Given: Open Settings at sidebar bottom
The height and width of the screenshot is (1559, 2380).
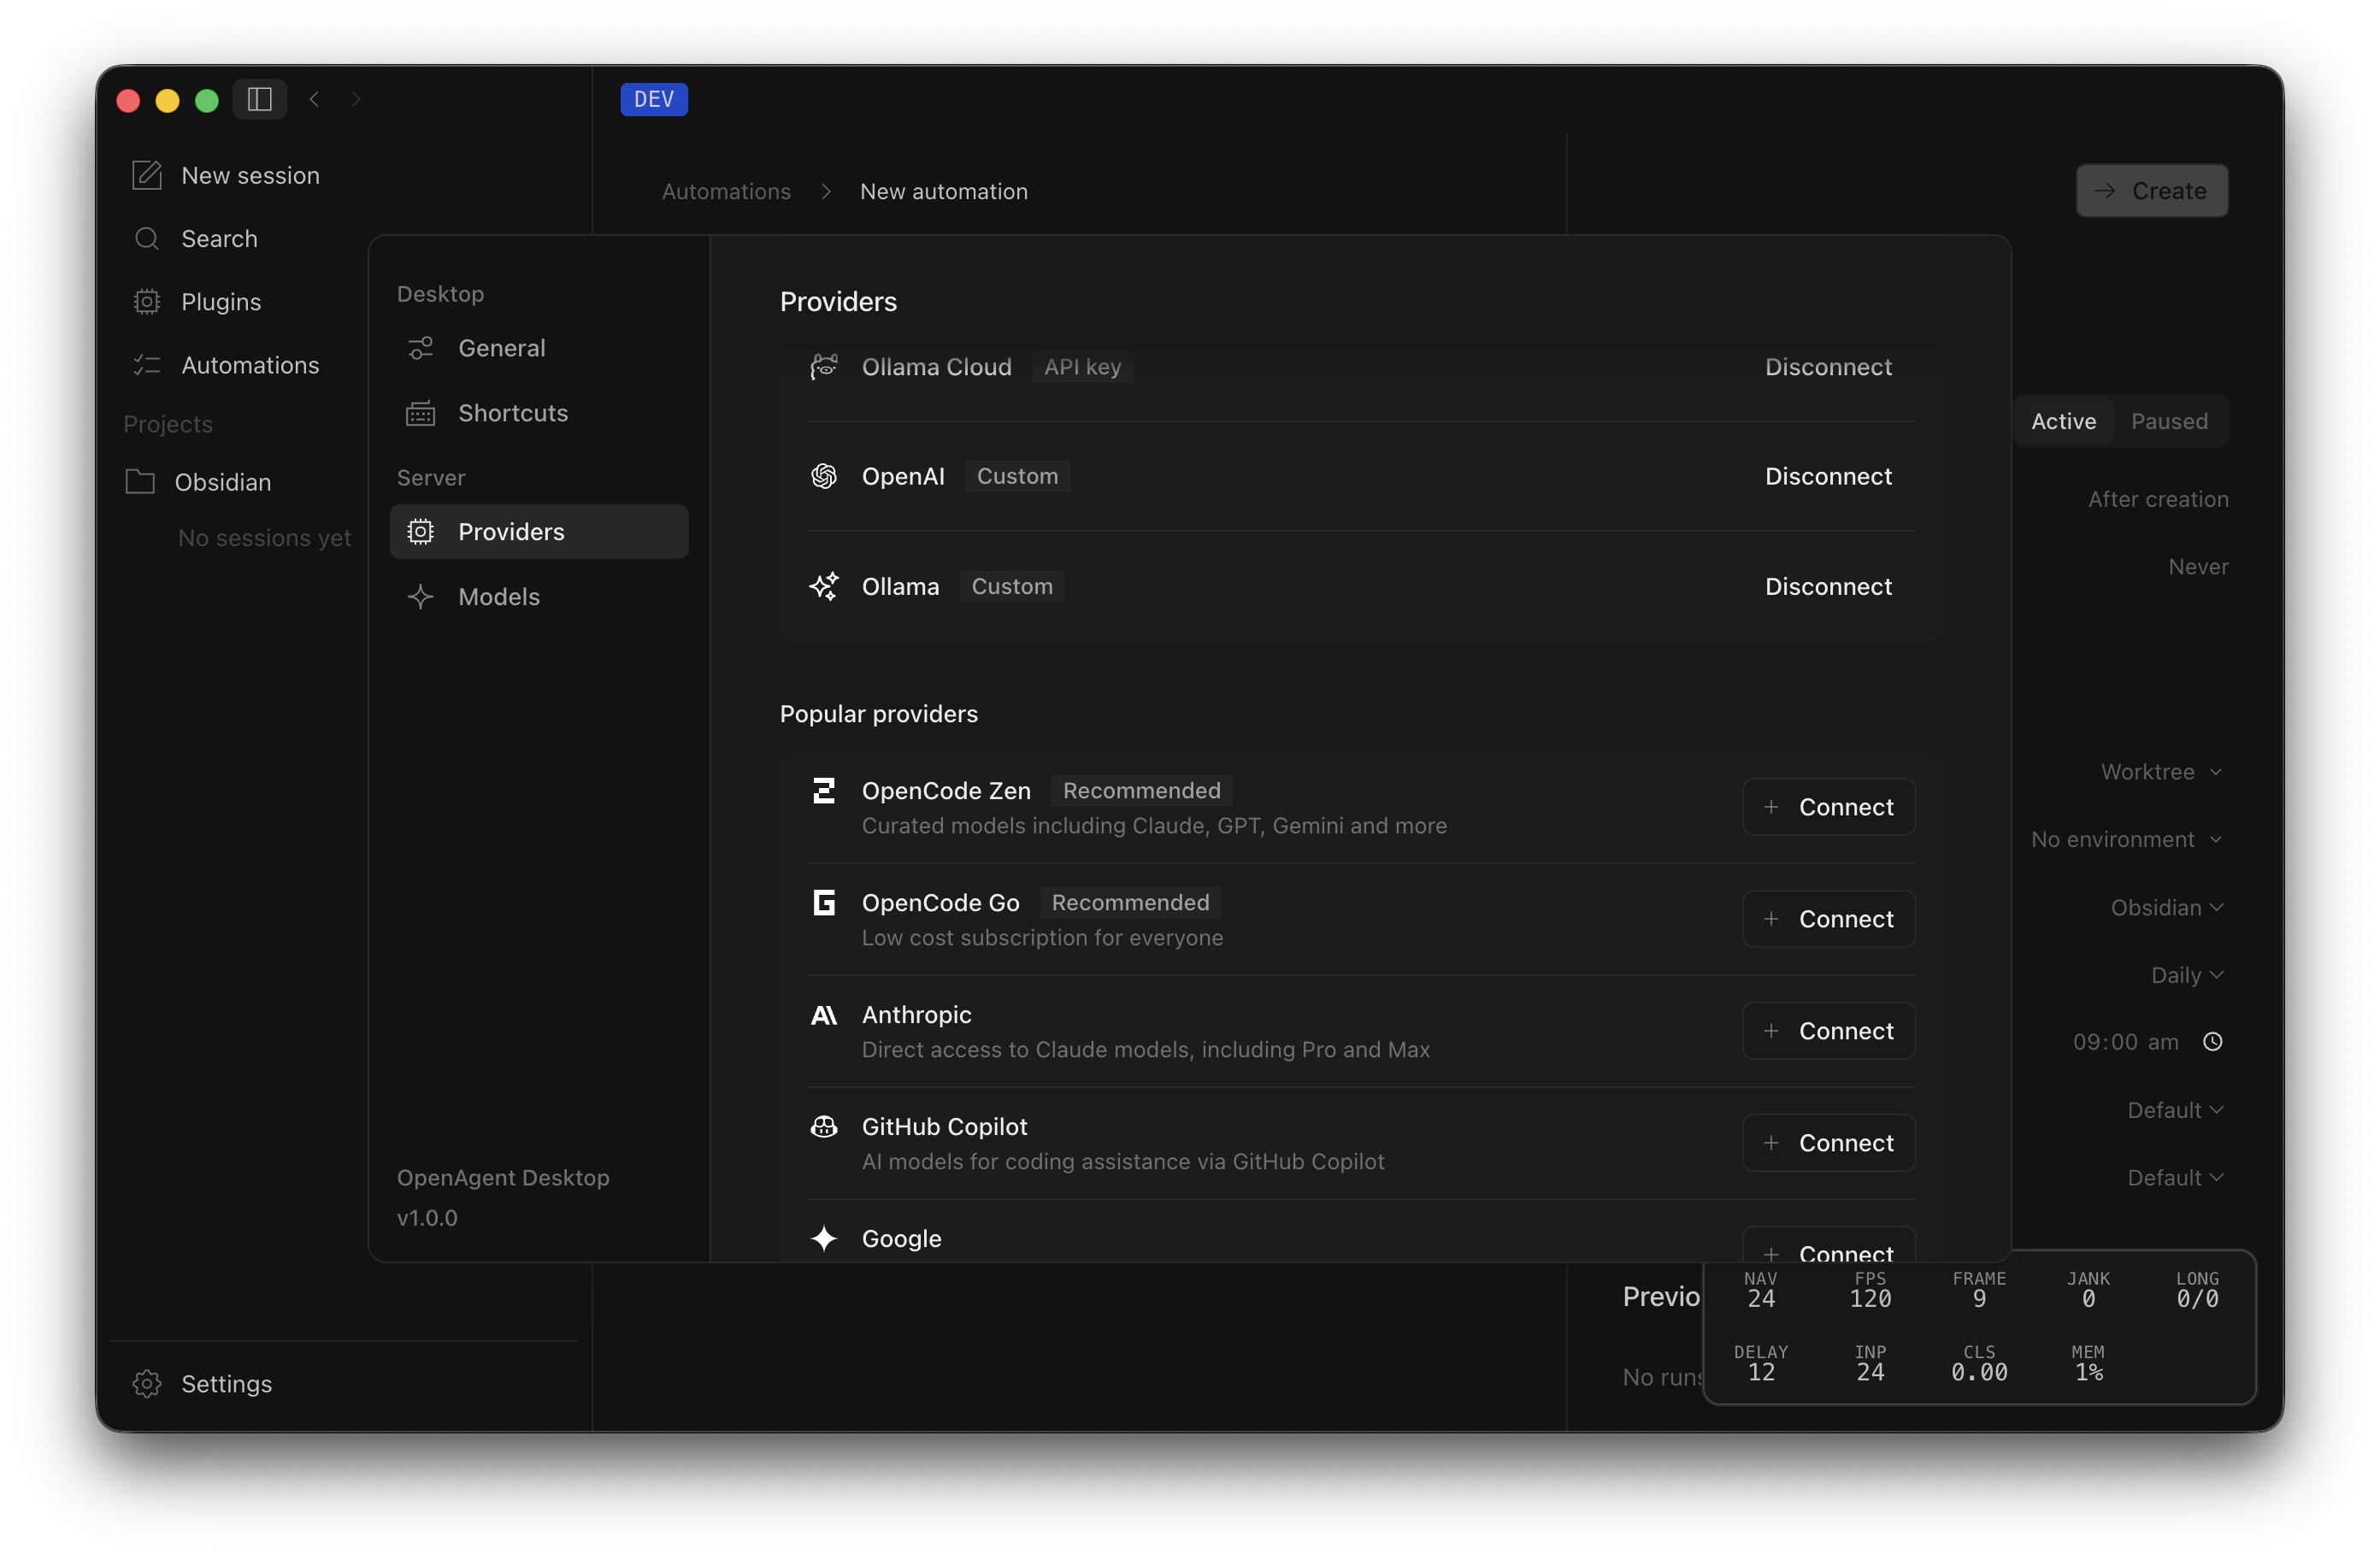Looking at the screenshot, I should (226, 1383).
